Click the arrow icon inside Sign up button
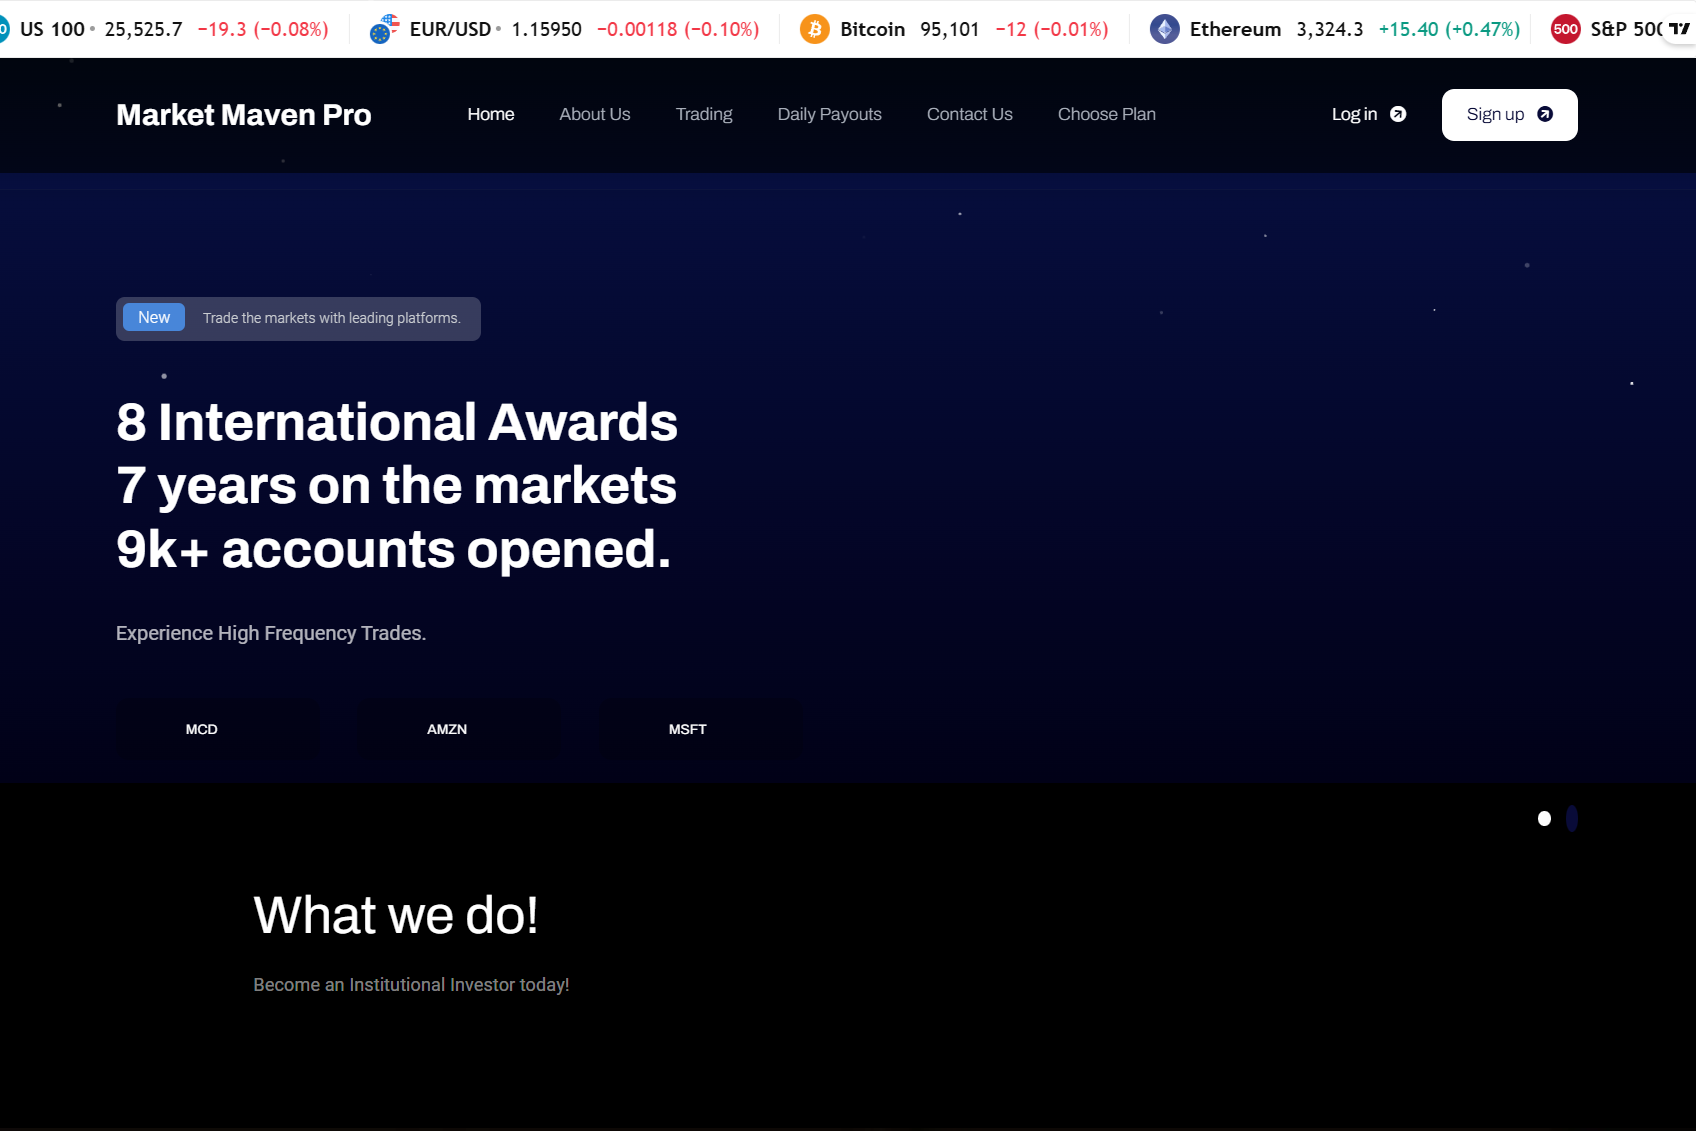The image size is (1696, 1131). pos(1545,114)
